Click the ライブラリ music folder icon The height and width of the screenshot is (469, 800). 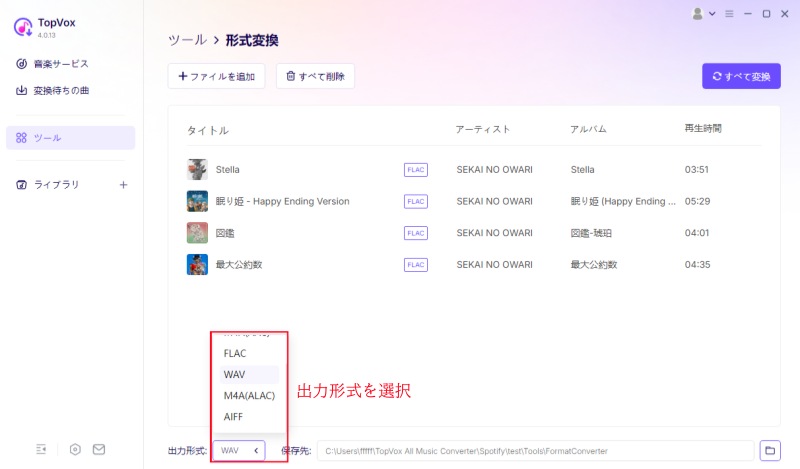click(21, 185)
